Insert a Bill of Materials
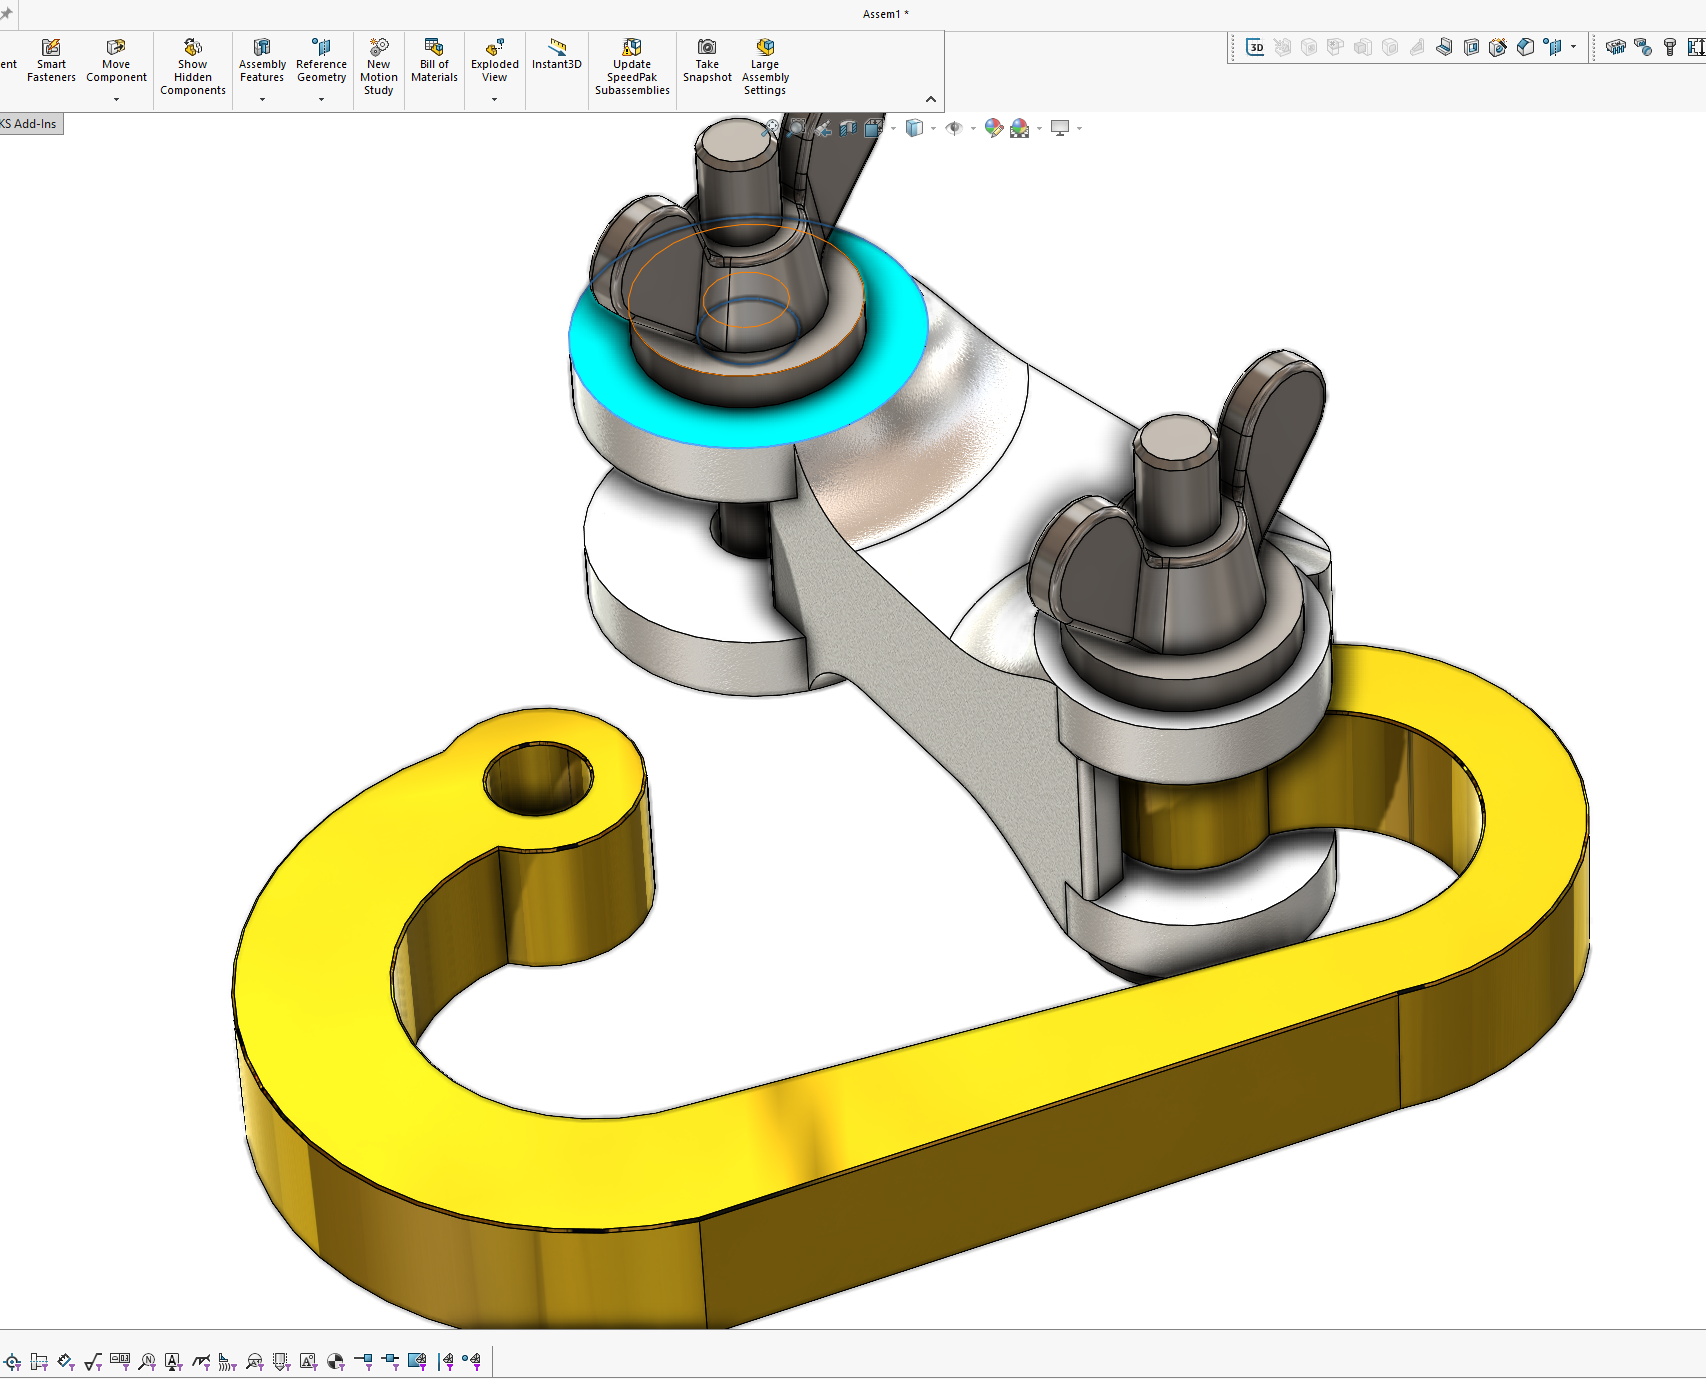The image size is (1706, 1379). click(x=434, y=61)
